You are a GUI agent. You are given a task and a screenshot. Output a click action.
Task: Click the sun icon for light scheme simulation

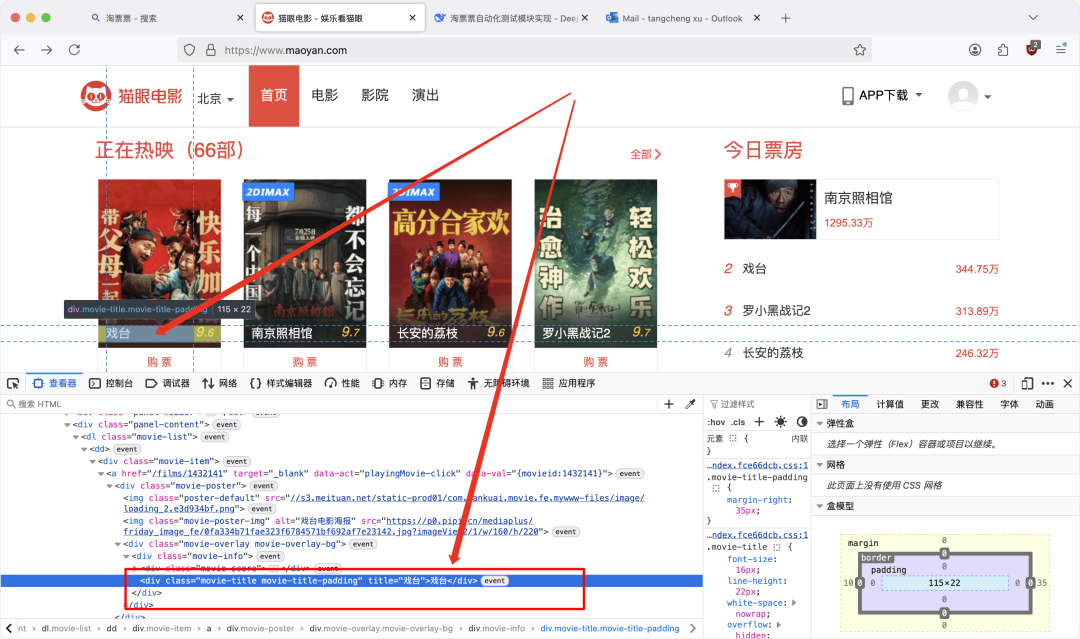click(781, 421)
